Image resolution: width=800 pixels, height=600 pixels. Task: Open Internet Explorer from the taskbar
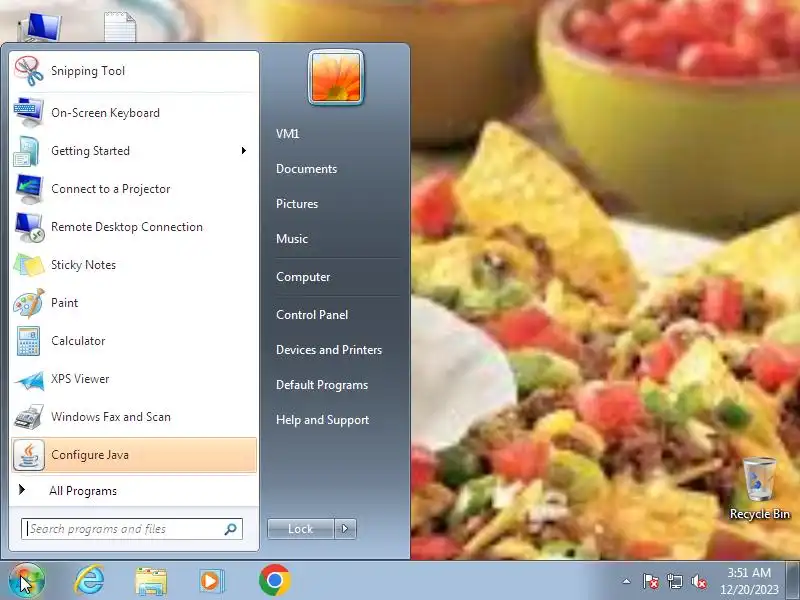pos(89,581)
